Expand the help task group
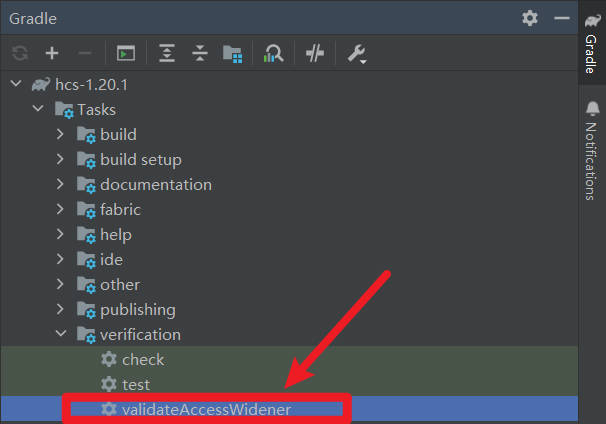 (x=60, y=234)
